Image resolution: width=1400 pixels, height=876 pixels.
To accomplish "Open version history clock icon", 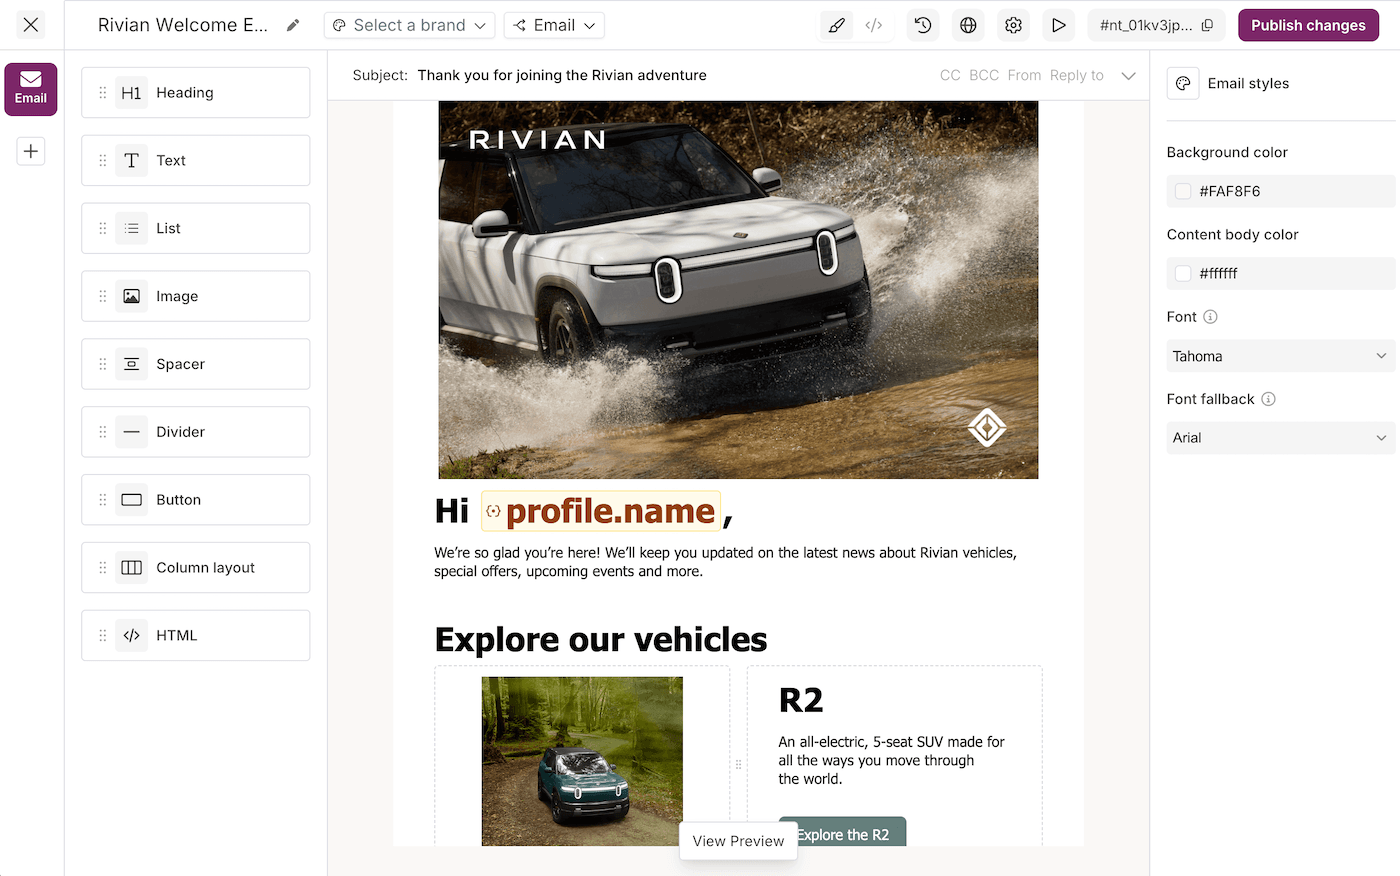I will click(923, 25).
